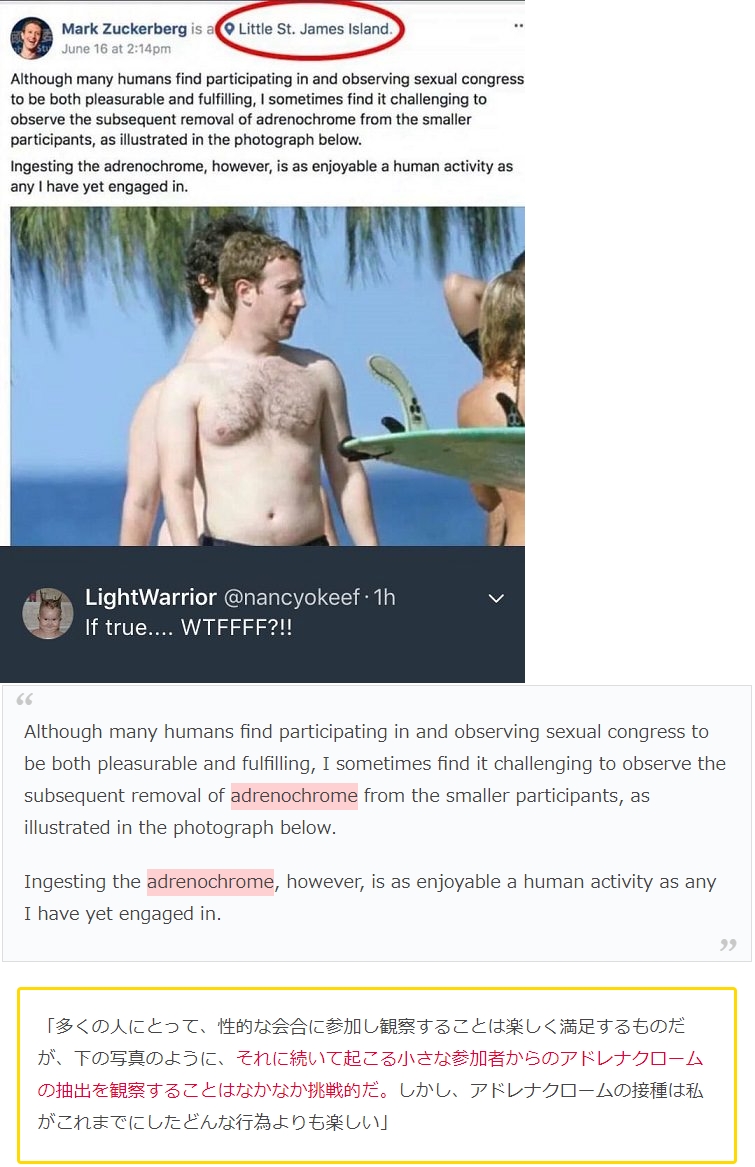Click the June 16 at 2:14pm timestamp
This screenshot has height=1167, width=755.
tap(116, 49)
